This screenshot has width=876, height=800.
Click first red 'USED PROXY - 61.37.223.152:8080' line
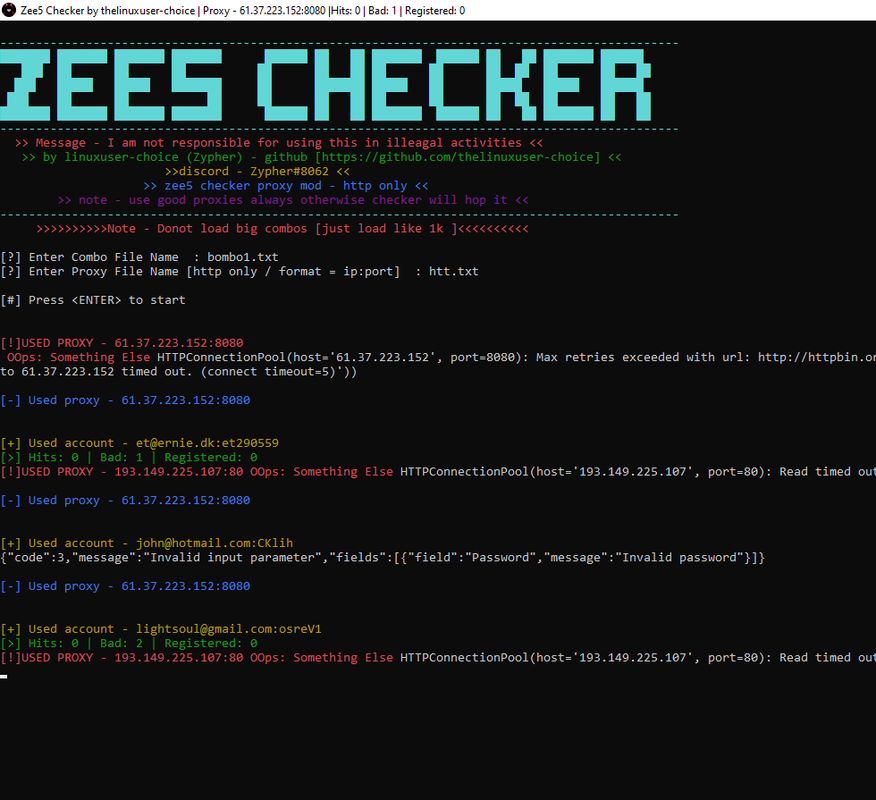pos(122,343)
